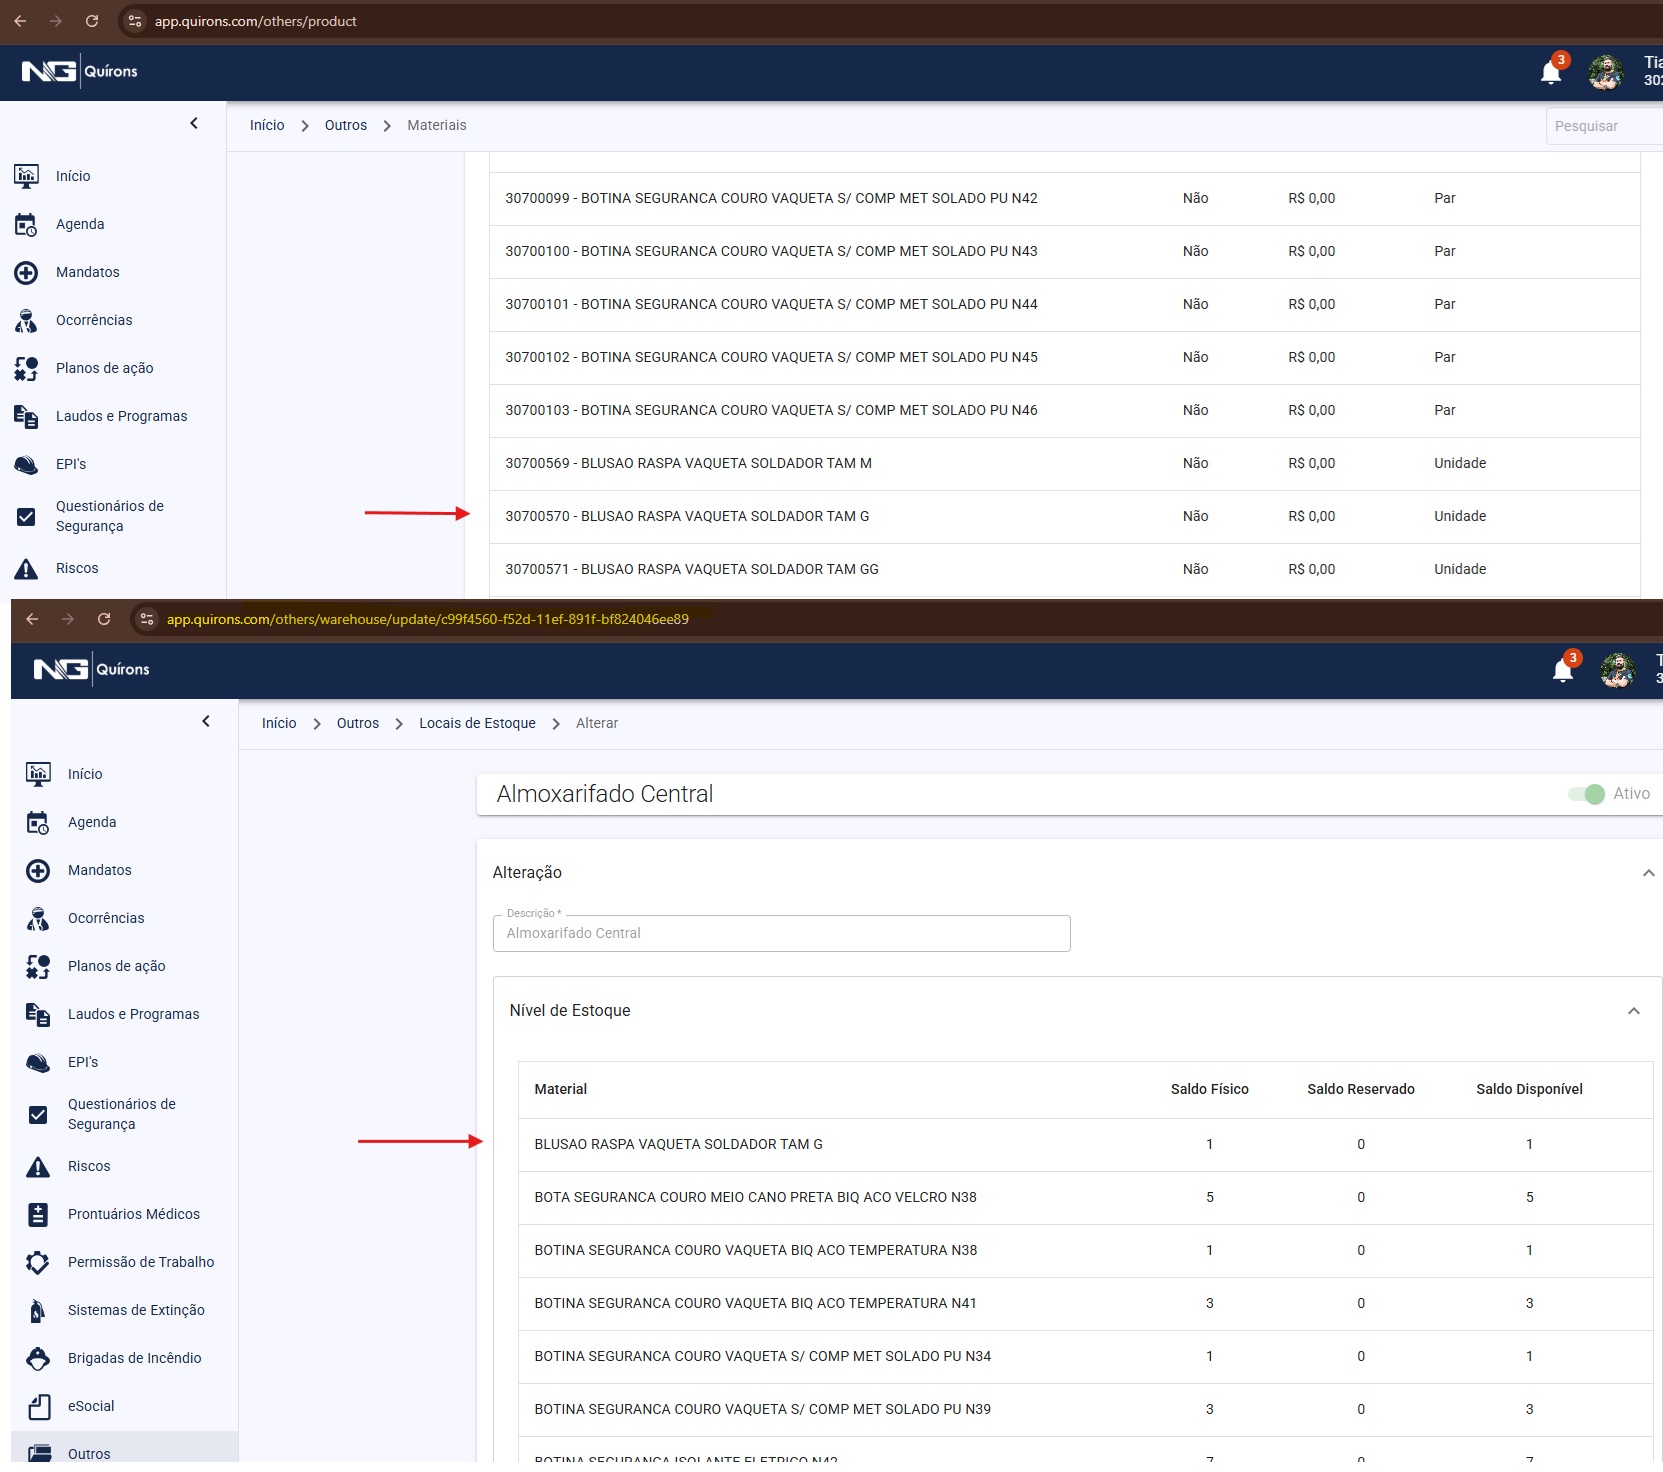
Task: Click the NG Quirons logo in the top window
Action: tap(80, 71)
